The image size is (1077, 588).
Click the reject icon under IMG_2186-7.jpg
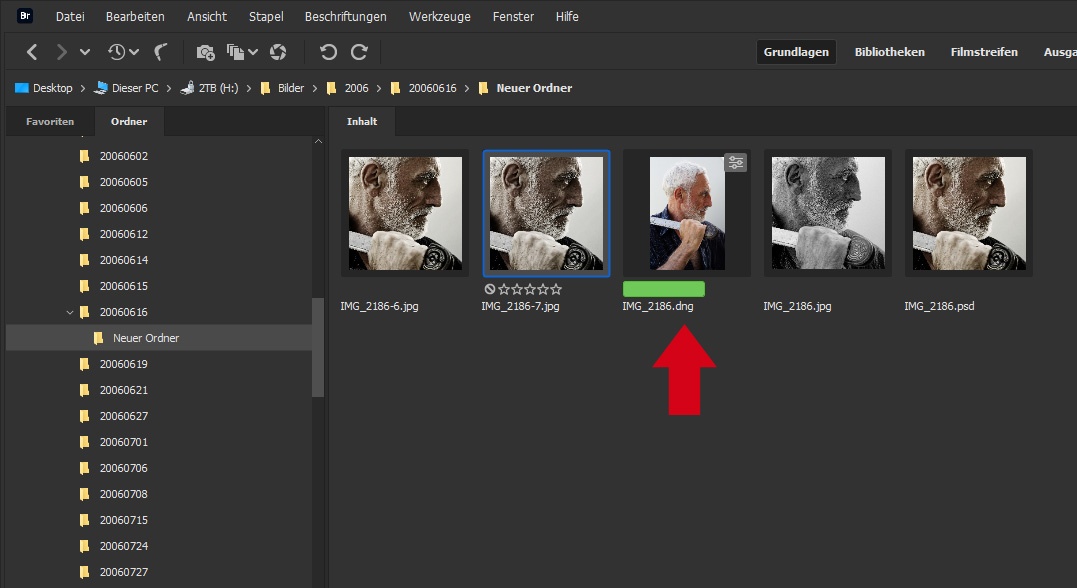[x=490, y=289]
